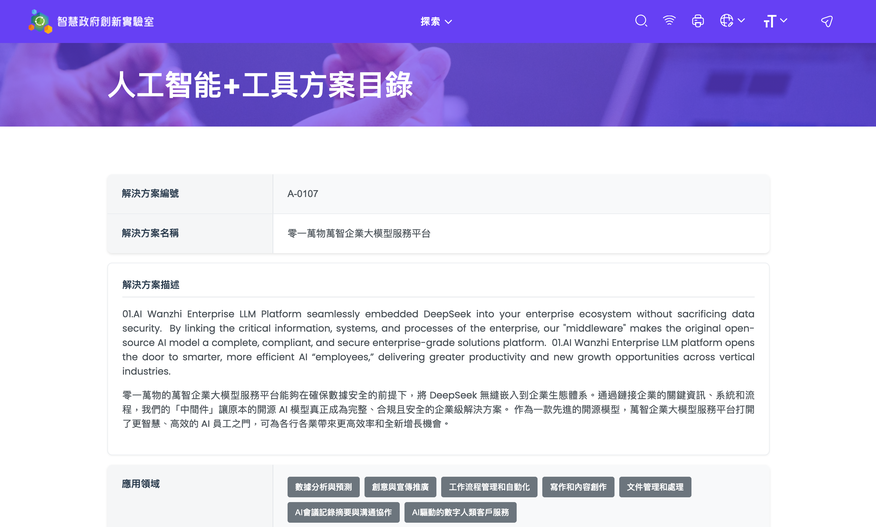The height and width of the screenshot is (527, 876).
Task: Select the 數據分析與預測 tag
Action: [x=323, y=487]
